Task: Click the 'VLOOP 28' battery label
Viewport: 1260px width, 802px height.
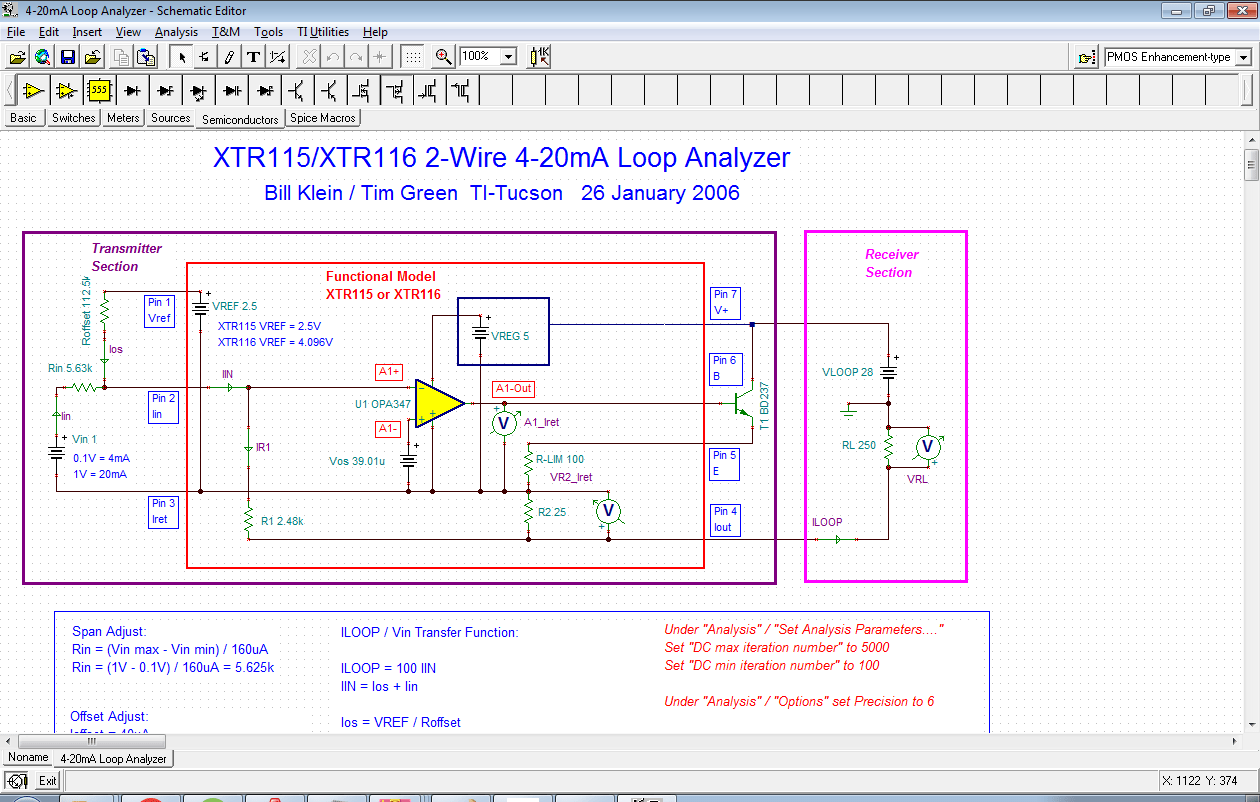Action: (x=847, y=372)
